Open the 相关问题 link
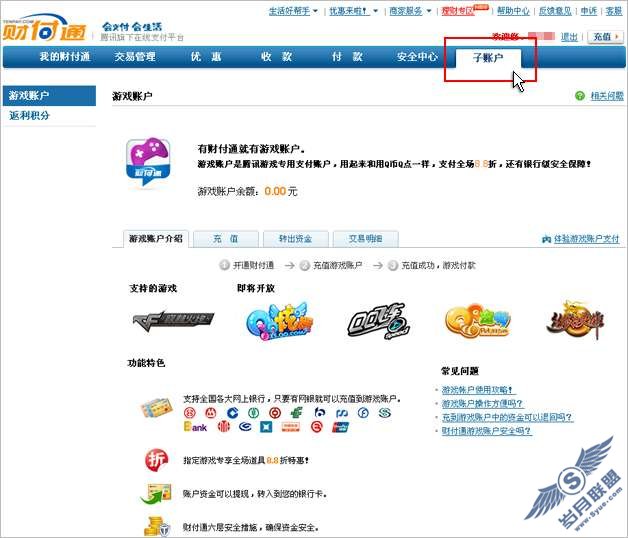Image resolution: width=628 pixels, height=538 pixels. click(607, 96)
